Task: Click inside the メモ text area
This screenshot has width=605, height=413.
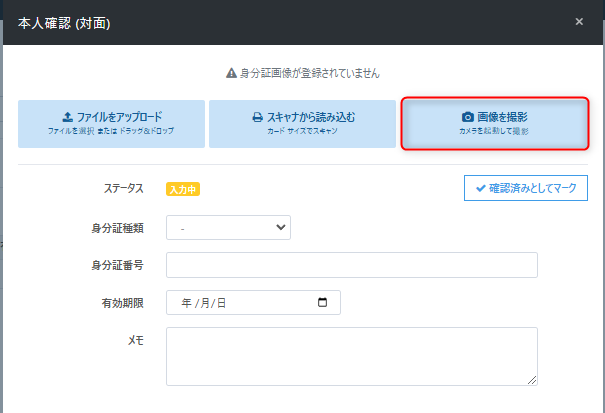Action: coord(351,355)
